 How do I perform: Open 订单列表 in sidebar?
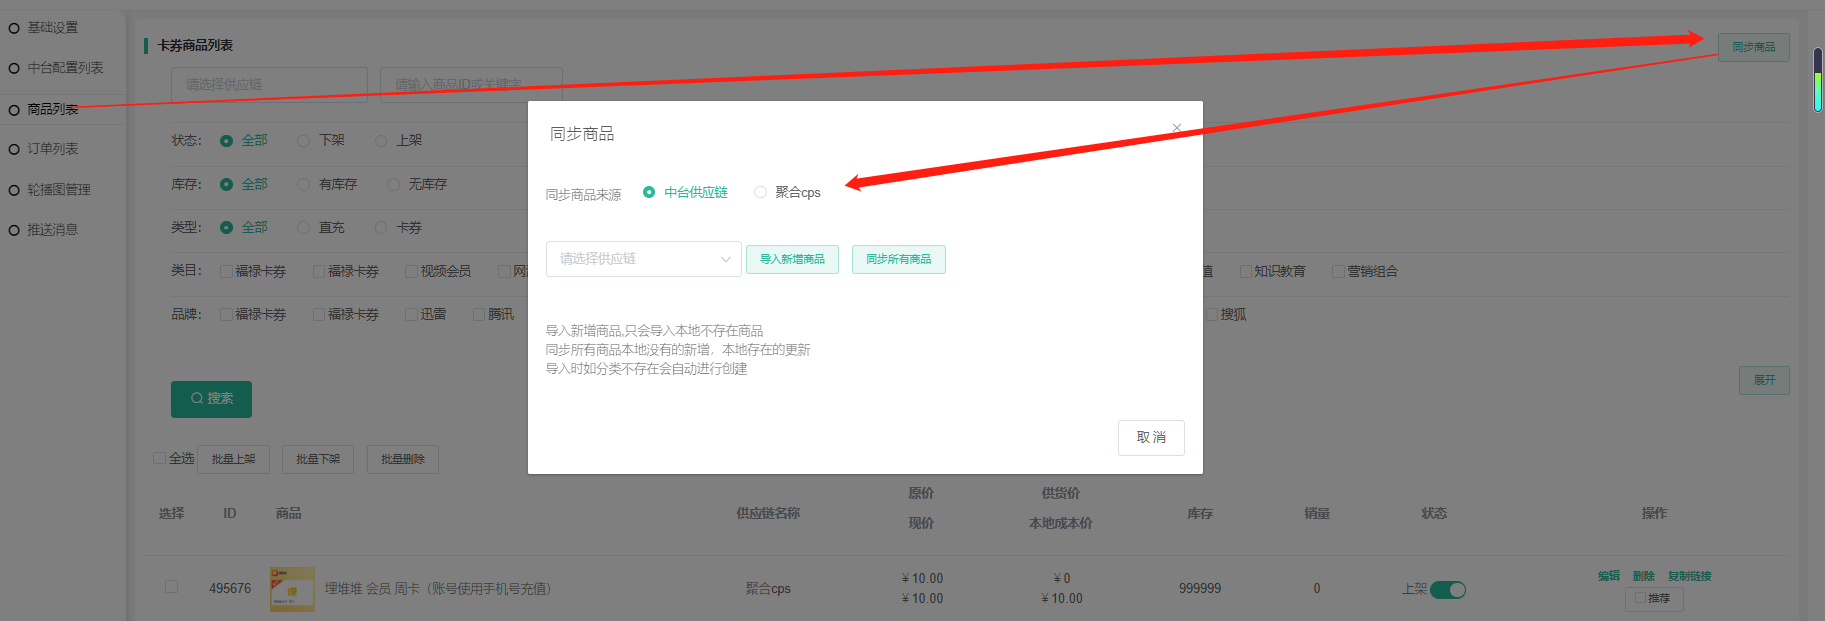(x=52, y=148)
